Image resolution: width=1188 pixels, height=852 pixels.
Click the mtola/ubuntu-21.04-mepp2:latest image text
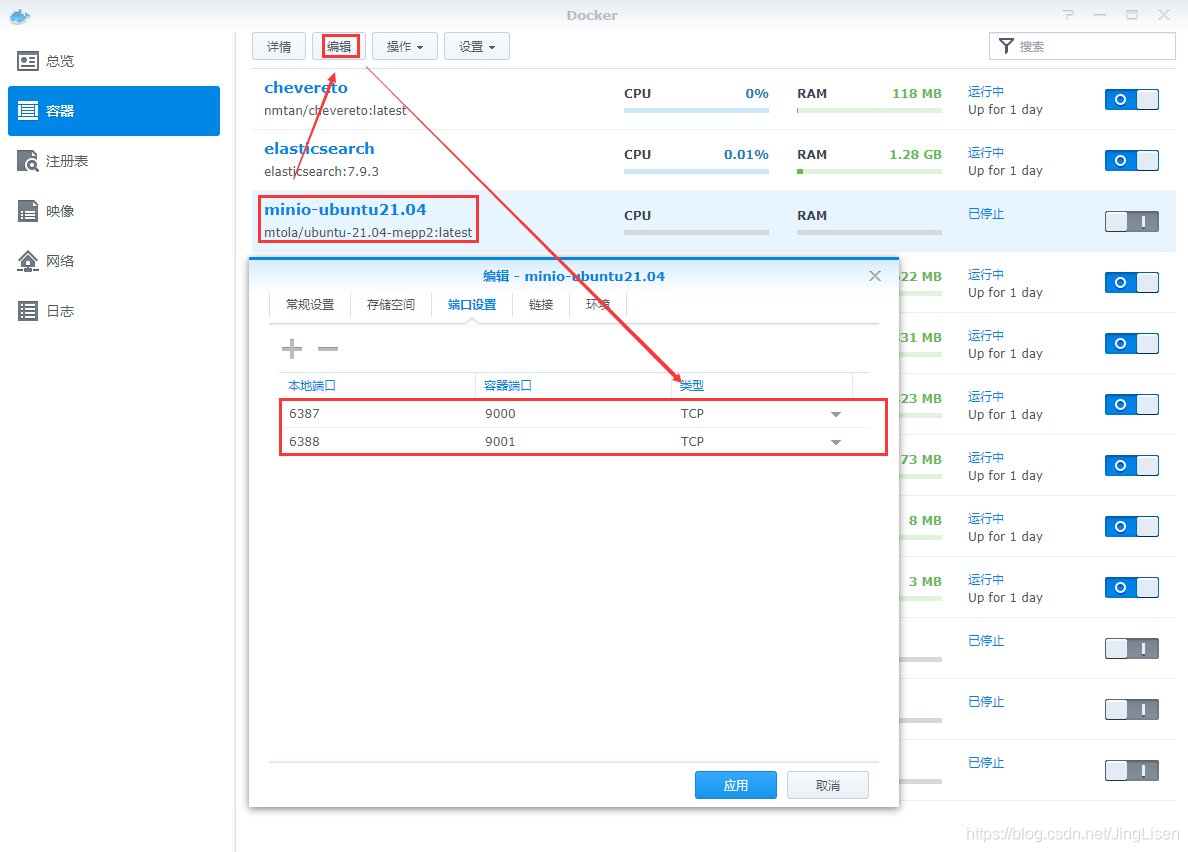(x=367, y=233)
